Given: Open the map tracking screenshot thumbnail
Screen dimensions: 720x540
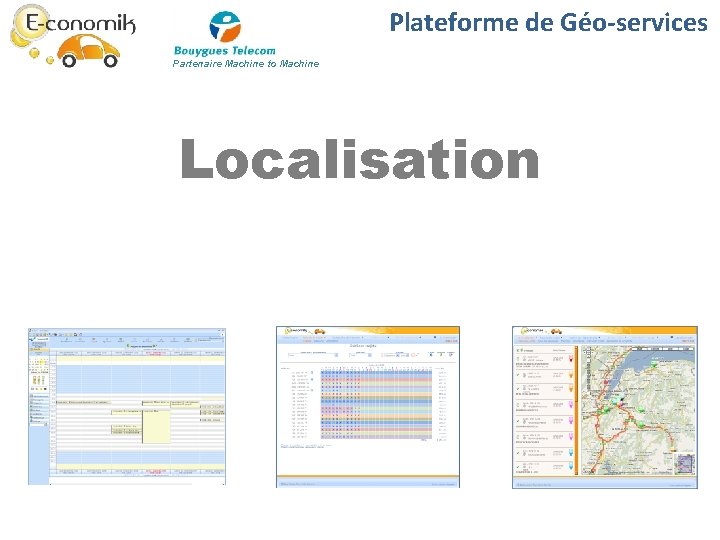Looking at the screenshot, I should tap(605, 407).
